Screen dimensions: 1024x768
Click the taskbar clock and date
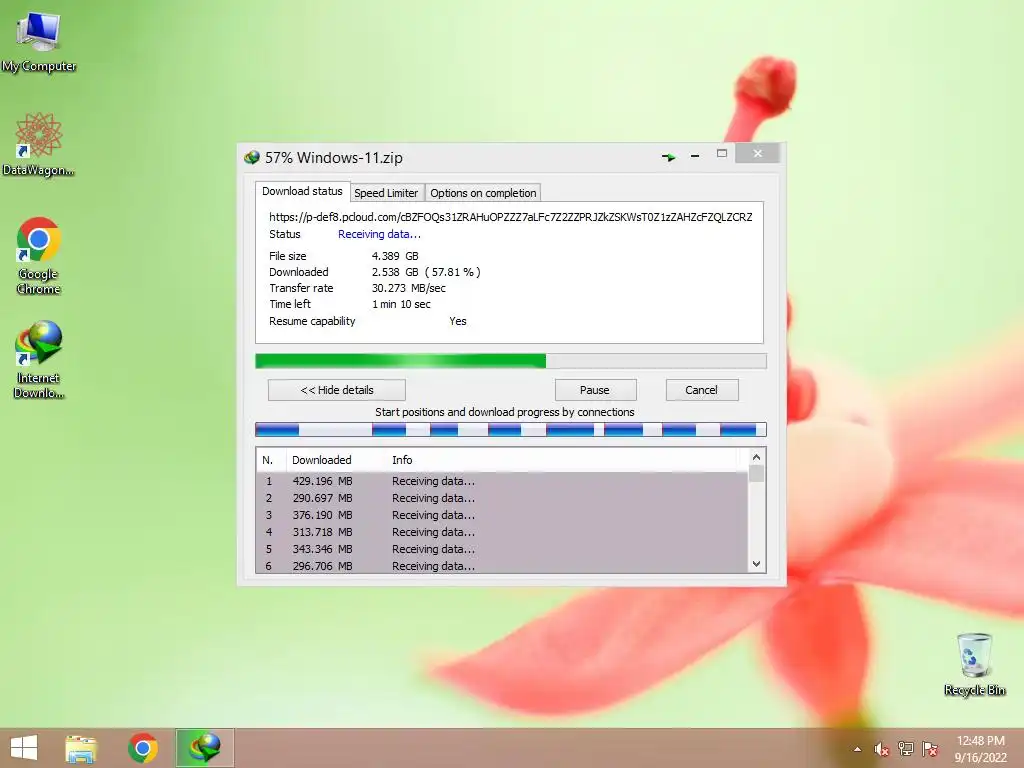coord(980,749)
